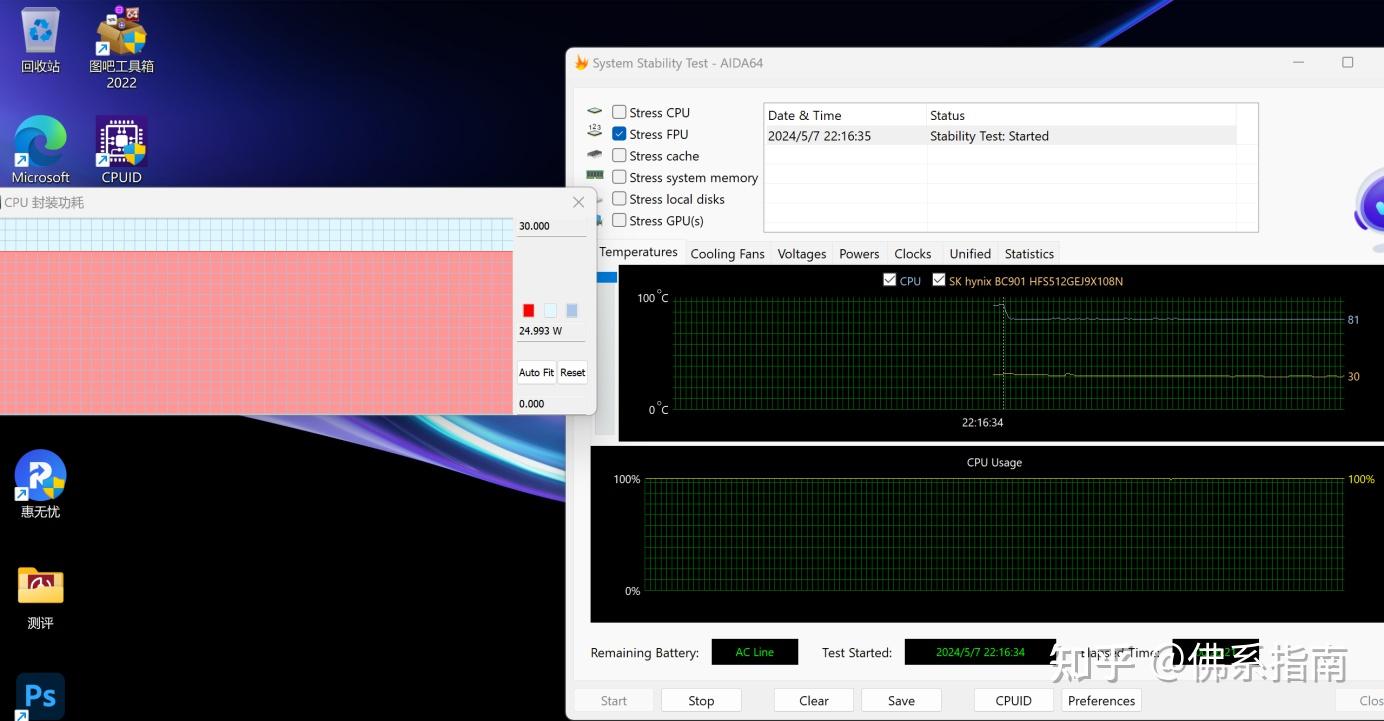Tick the Stress GPU(s) checkbox
The height and width of the screenshot is (721, 1384).
[619, 220]
